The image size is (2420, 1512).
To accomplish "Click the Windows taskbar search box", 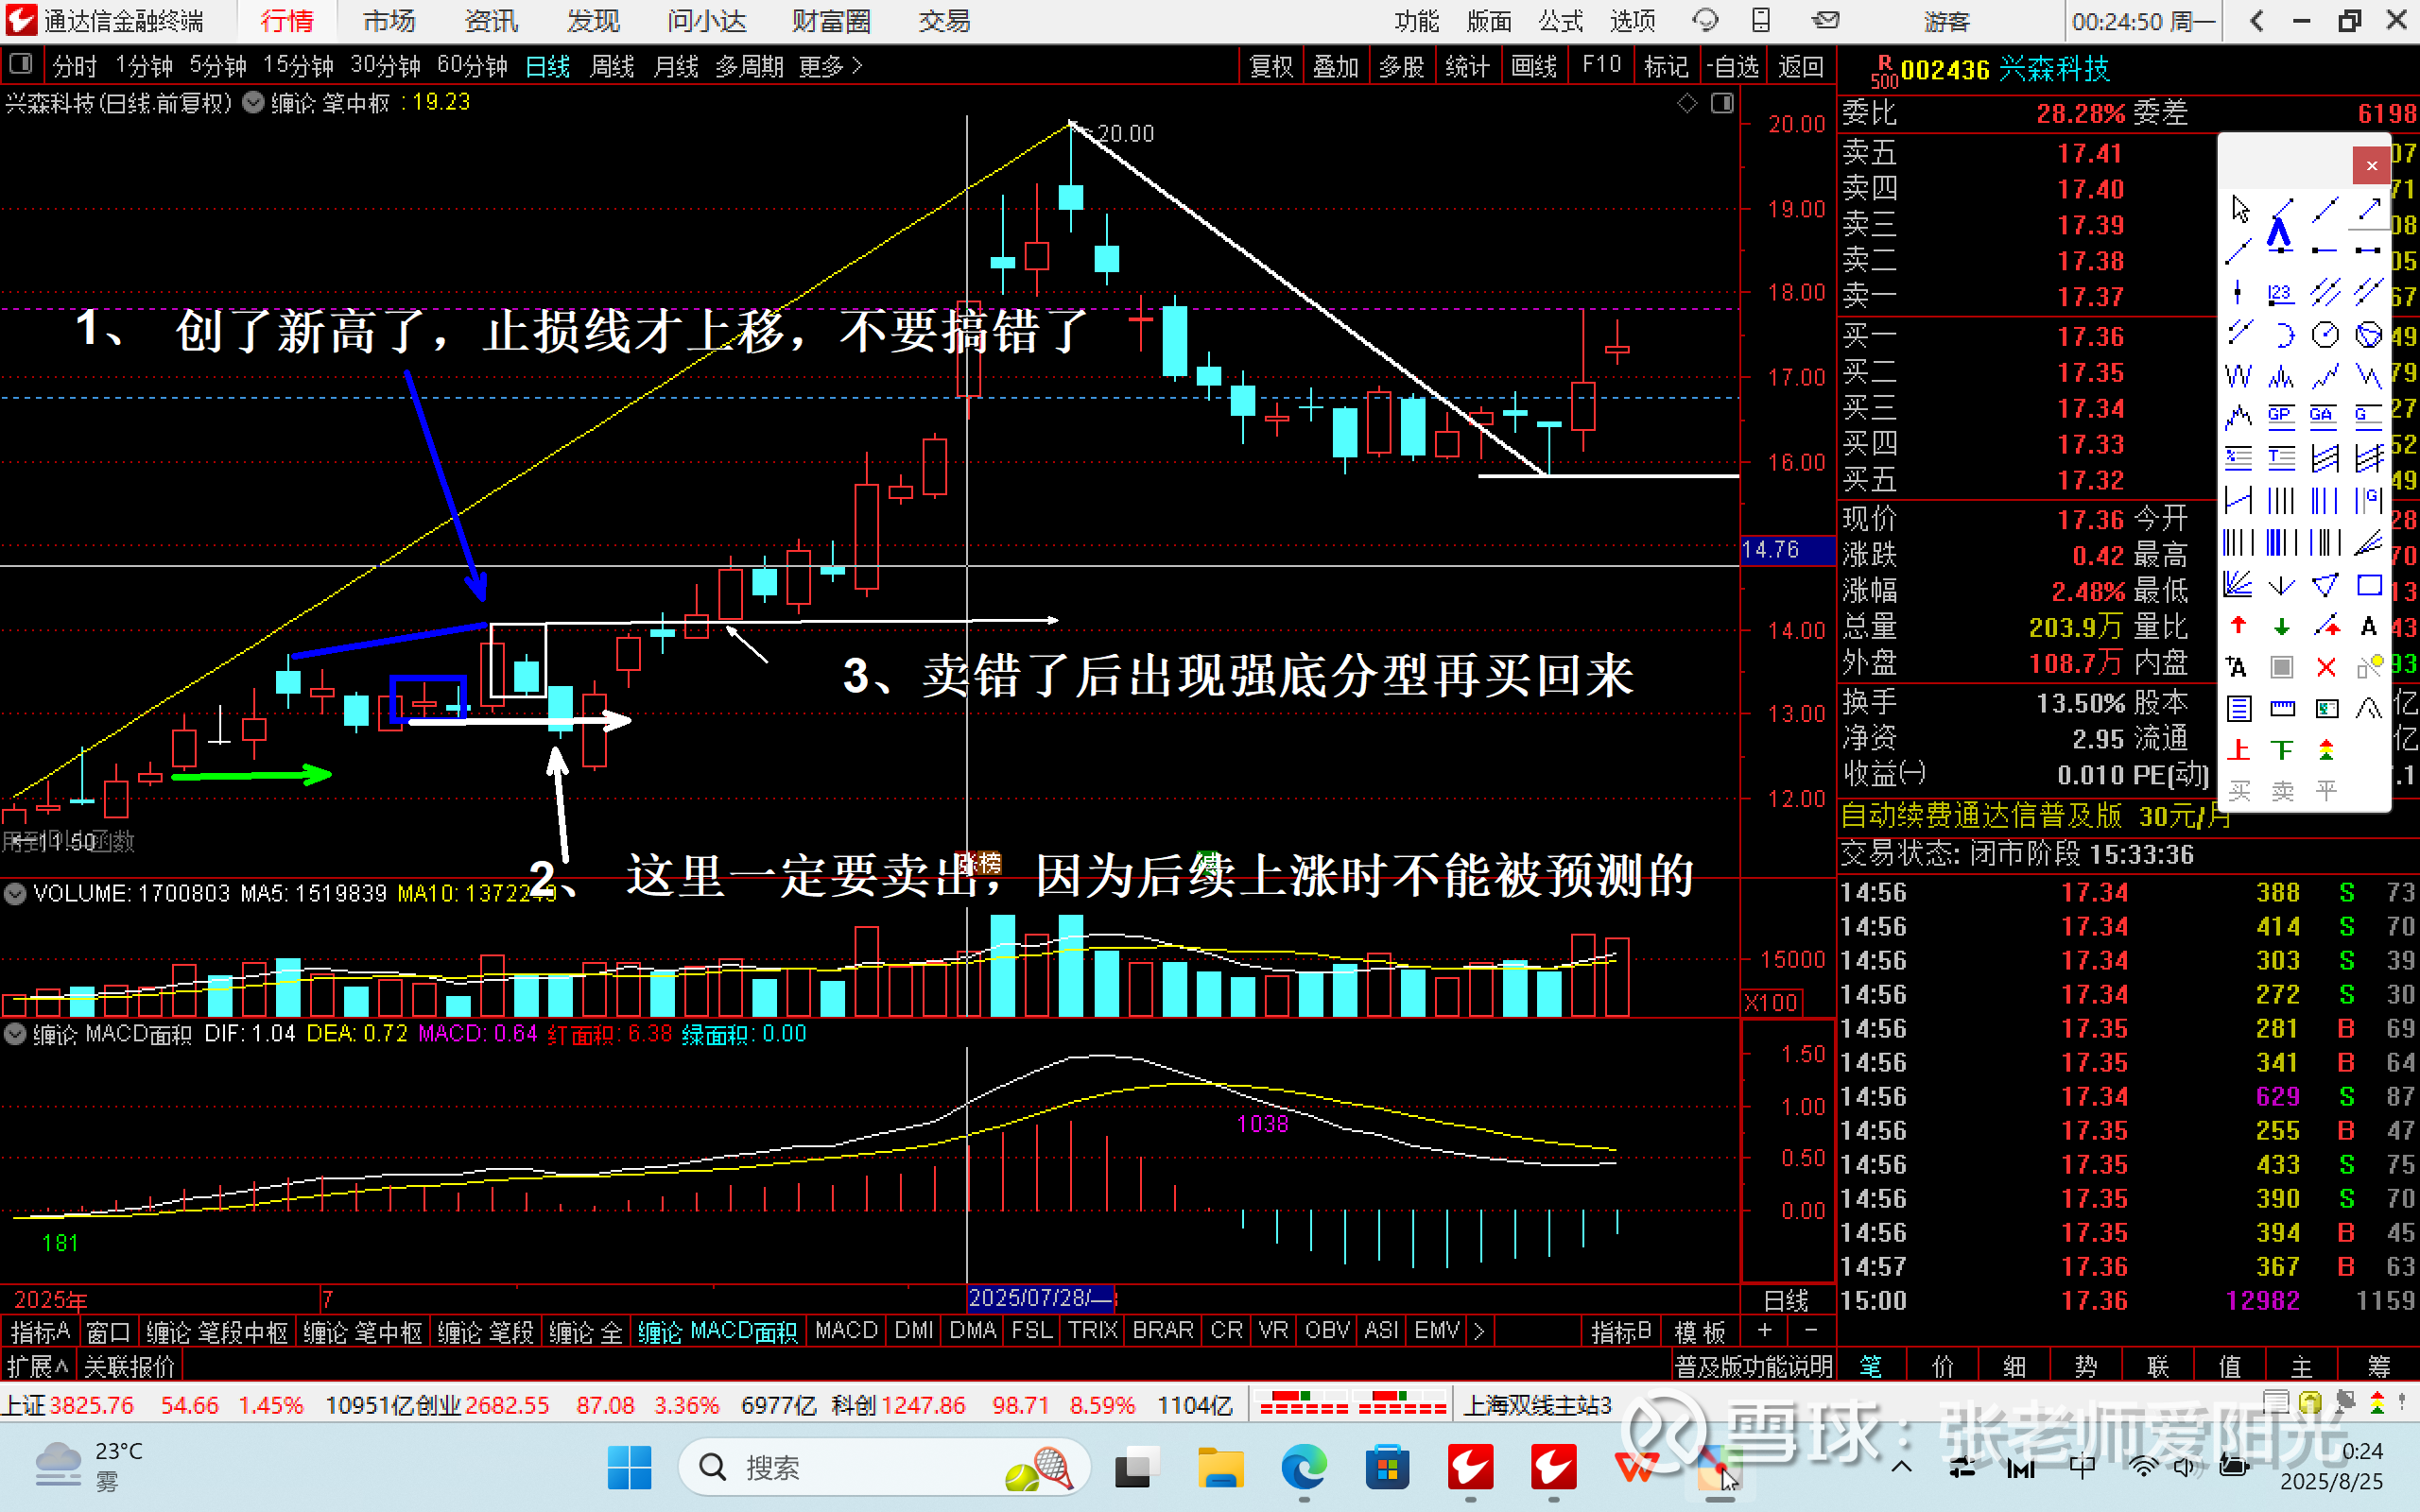I will [883, 1468].
